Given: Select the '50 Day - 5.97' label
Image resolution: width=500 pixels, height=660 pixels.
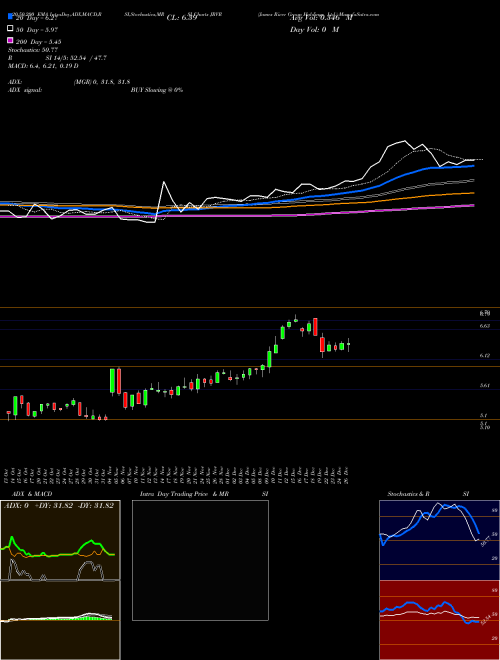Looking at the screenshot, I should click(x=37, y=29).
